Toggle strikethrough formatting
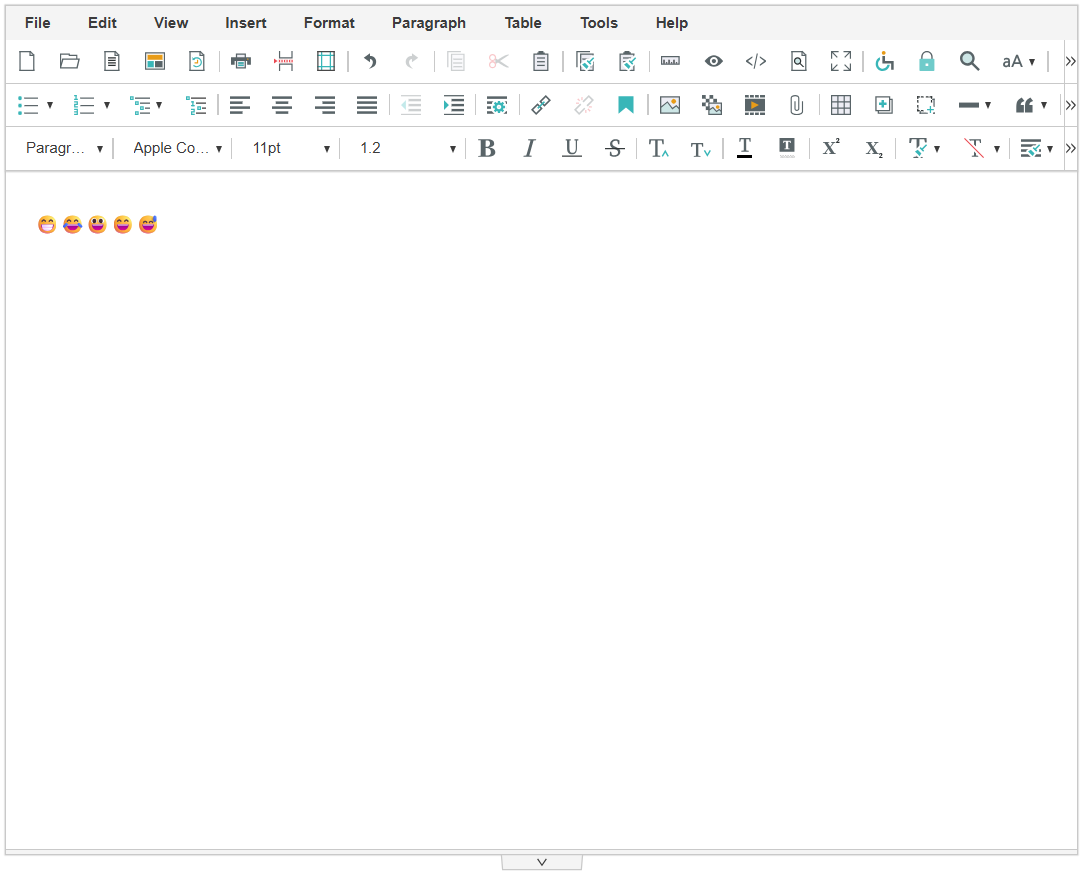This screenshot has width=1084, height=873. tap(614, 148)
